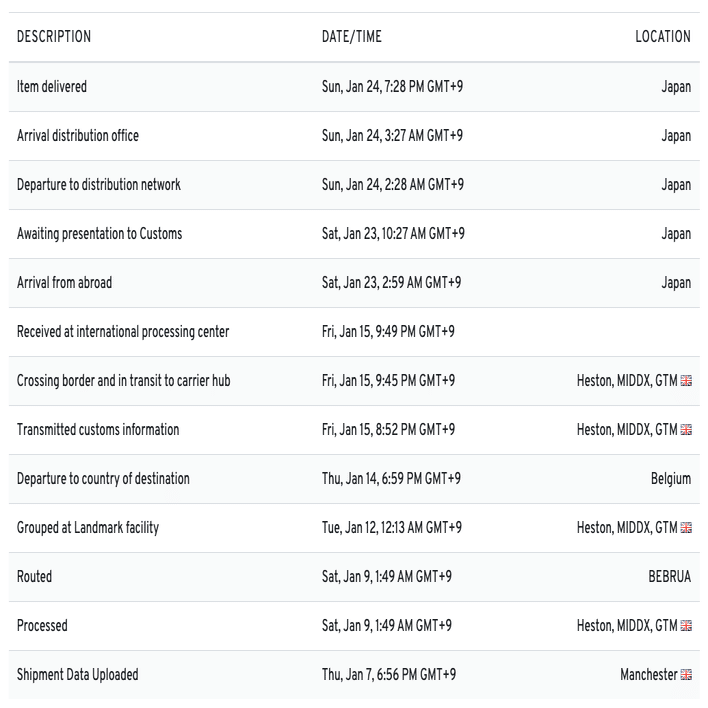Click the LOCATION column header
The height and width of the screenshot is (708, 708).
pyautogui.click(x=662, y=37)
